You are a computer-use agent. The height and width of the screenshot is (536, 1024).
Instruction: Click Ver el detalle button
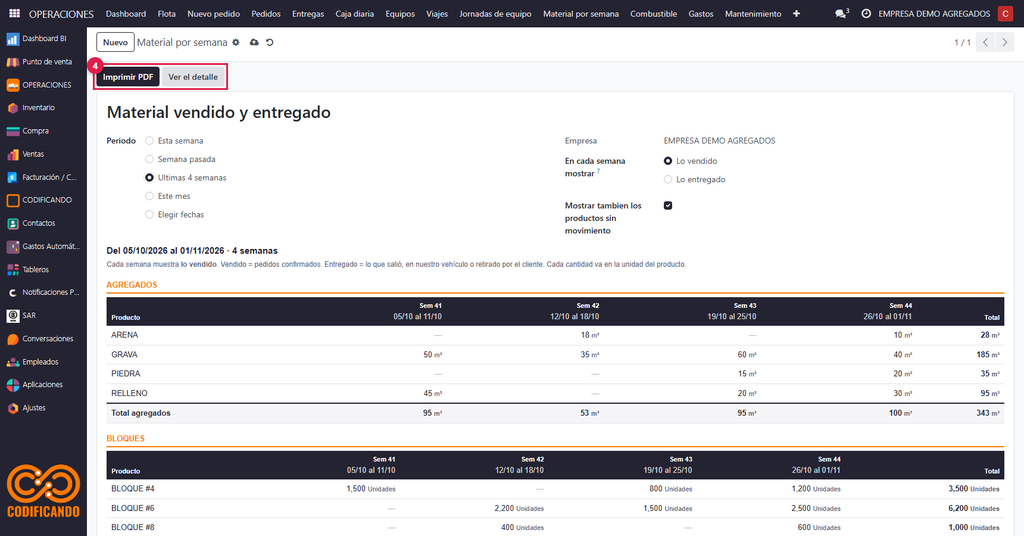pos(193,77)
